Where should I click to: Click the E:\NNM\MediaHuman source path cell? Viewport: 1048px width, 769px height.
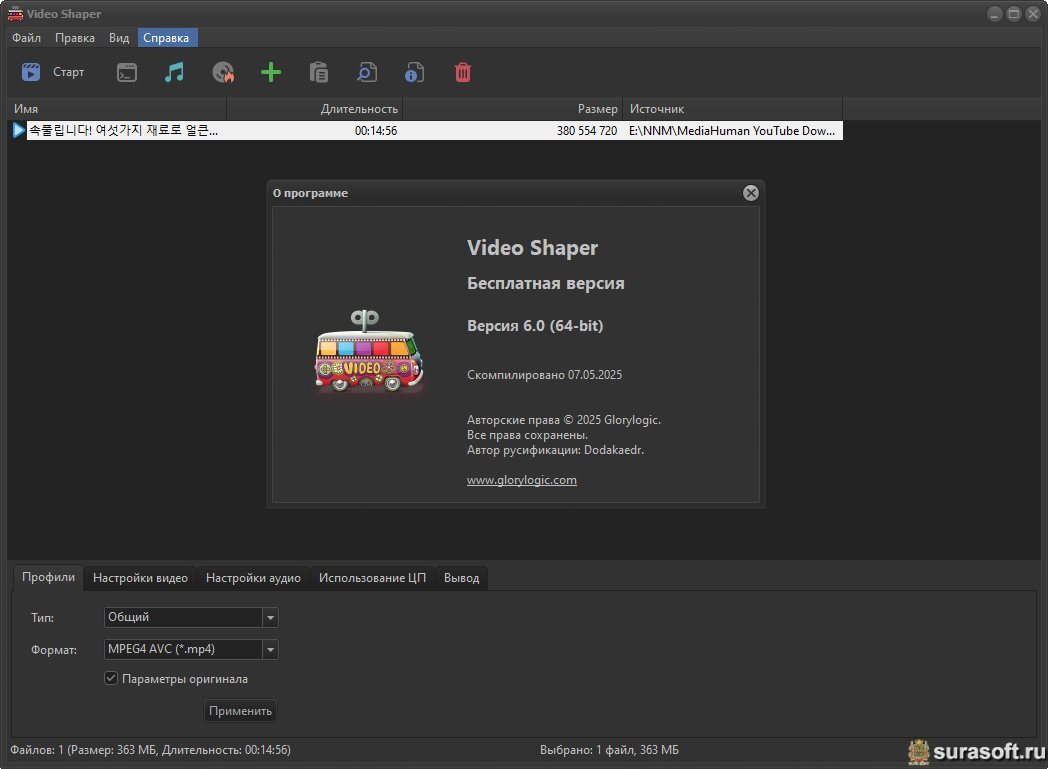tap(732, 131)
